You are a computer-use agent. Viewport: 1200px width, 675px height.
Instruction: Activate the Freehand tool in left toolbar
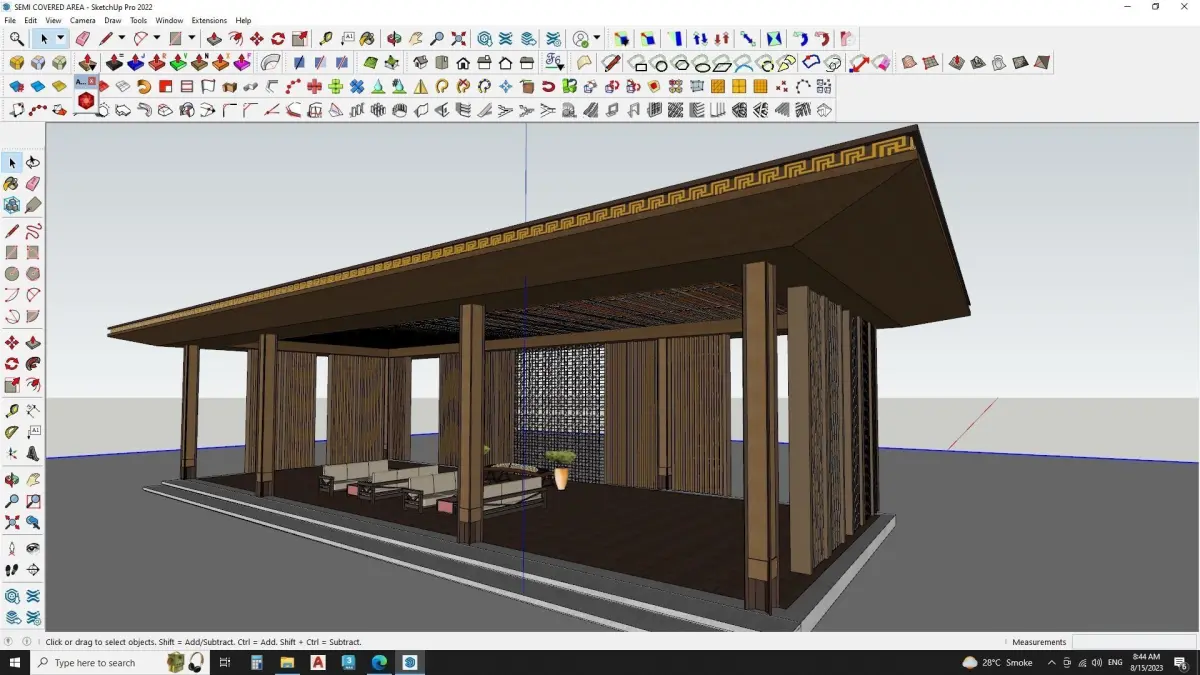point(33,231)
